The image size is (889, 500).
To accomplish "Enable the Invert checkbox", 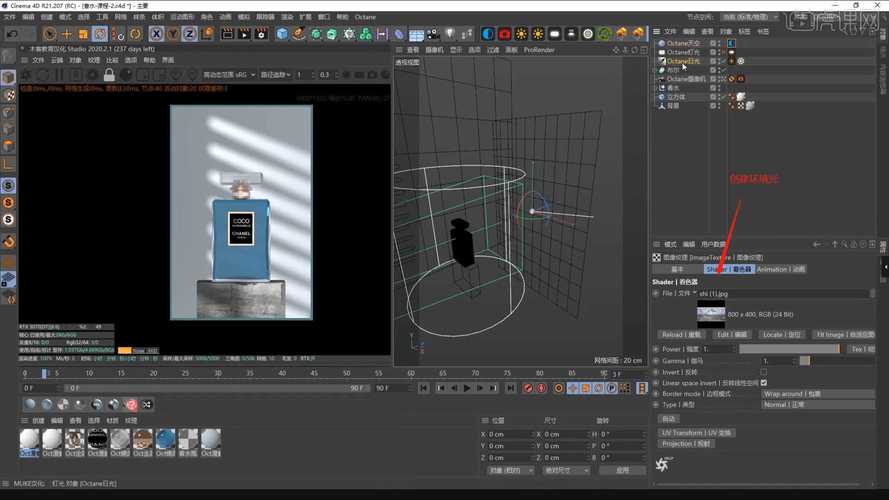I will click(x=764, y=372).
